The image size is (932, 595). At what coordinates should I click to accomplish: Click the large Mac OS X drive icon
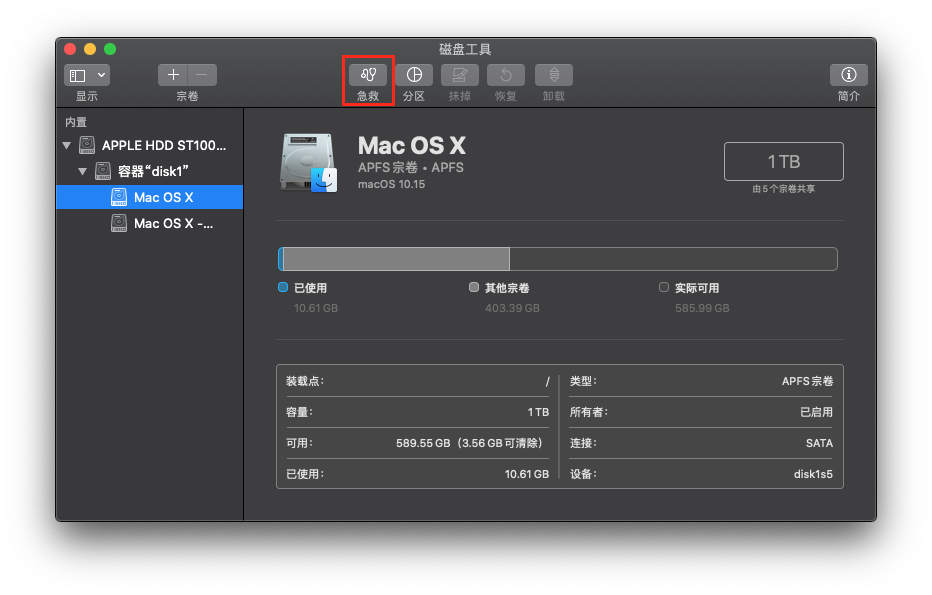point(308,162)
